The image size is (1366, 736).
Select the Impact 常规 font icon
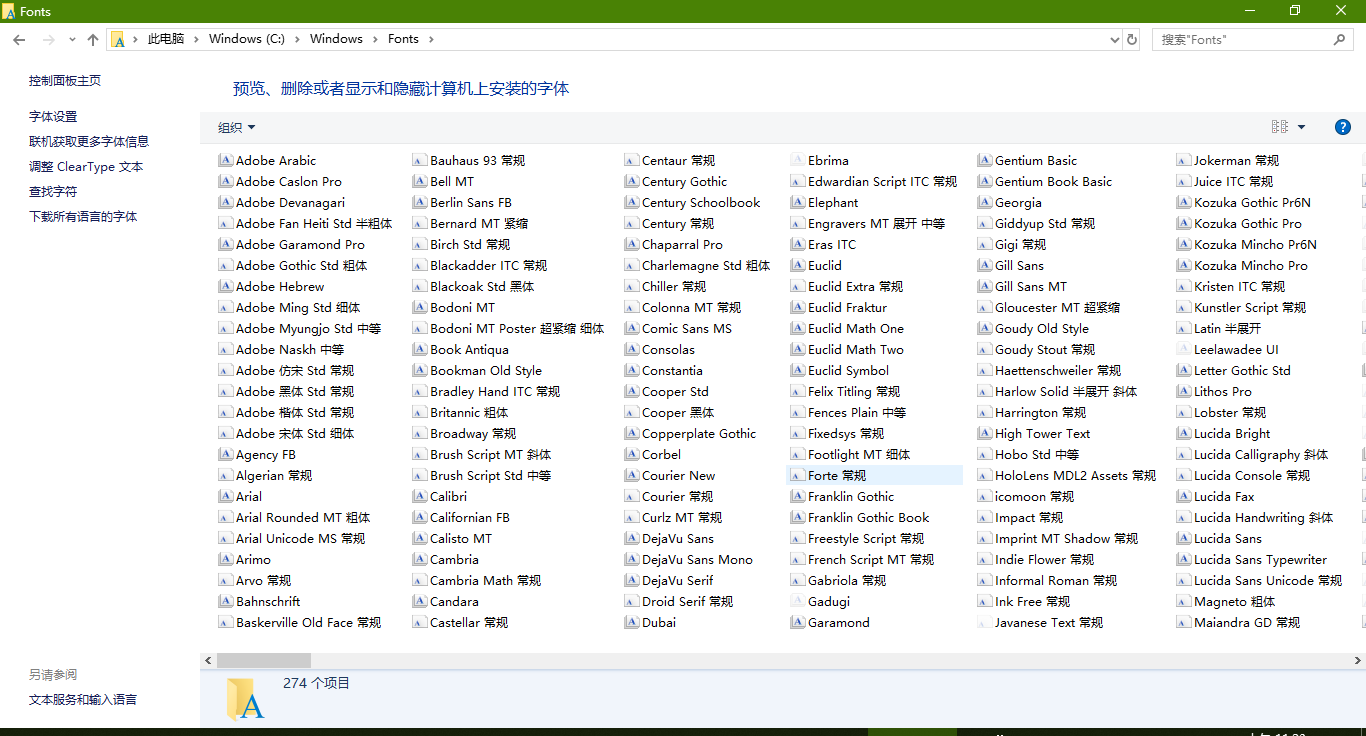point(985,517)
